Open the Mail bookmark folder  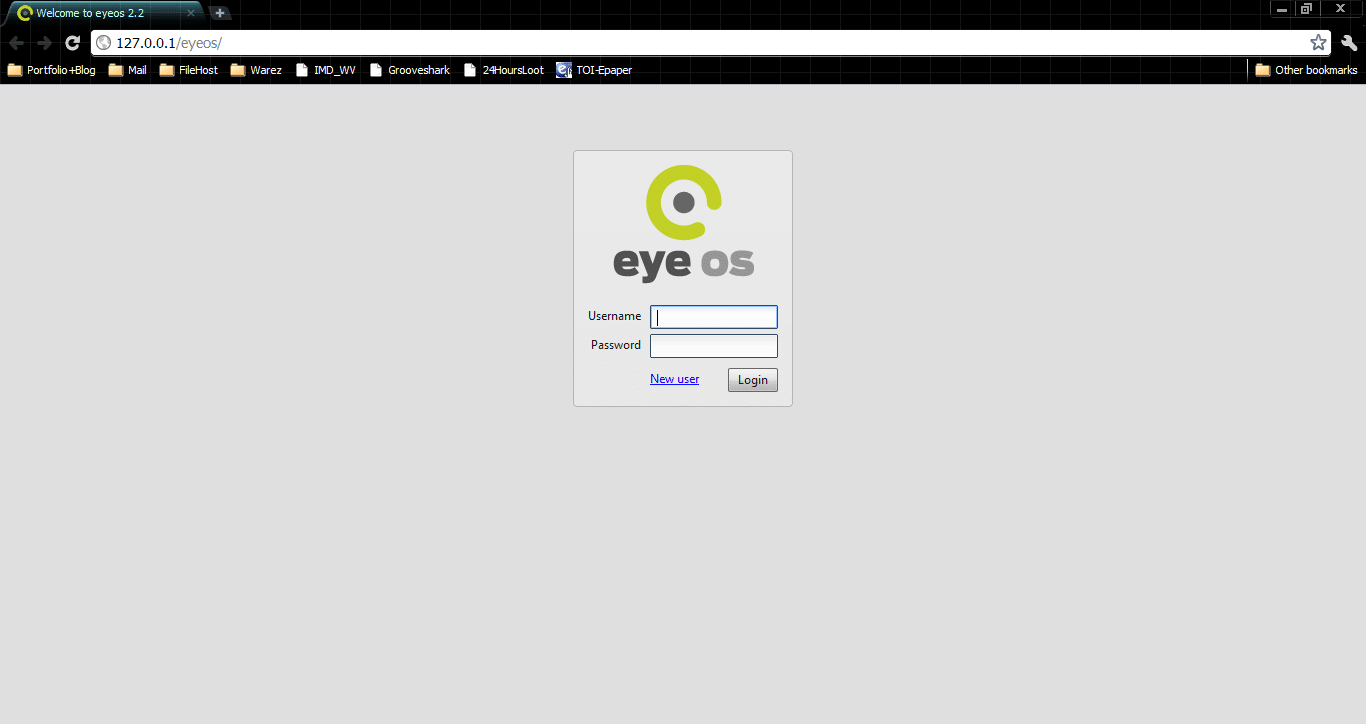(128, 70)
